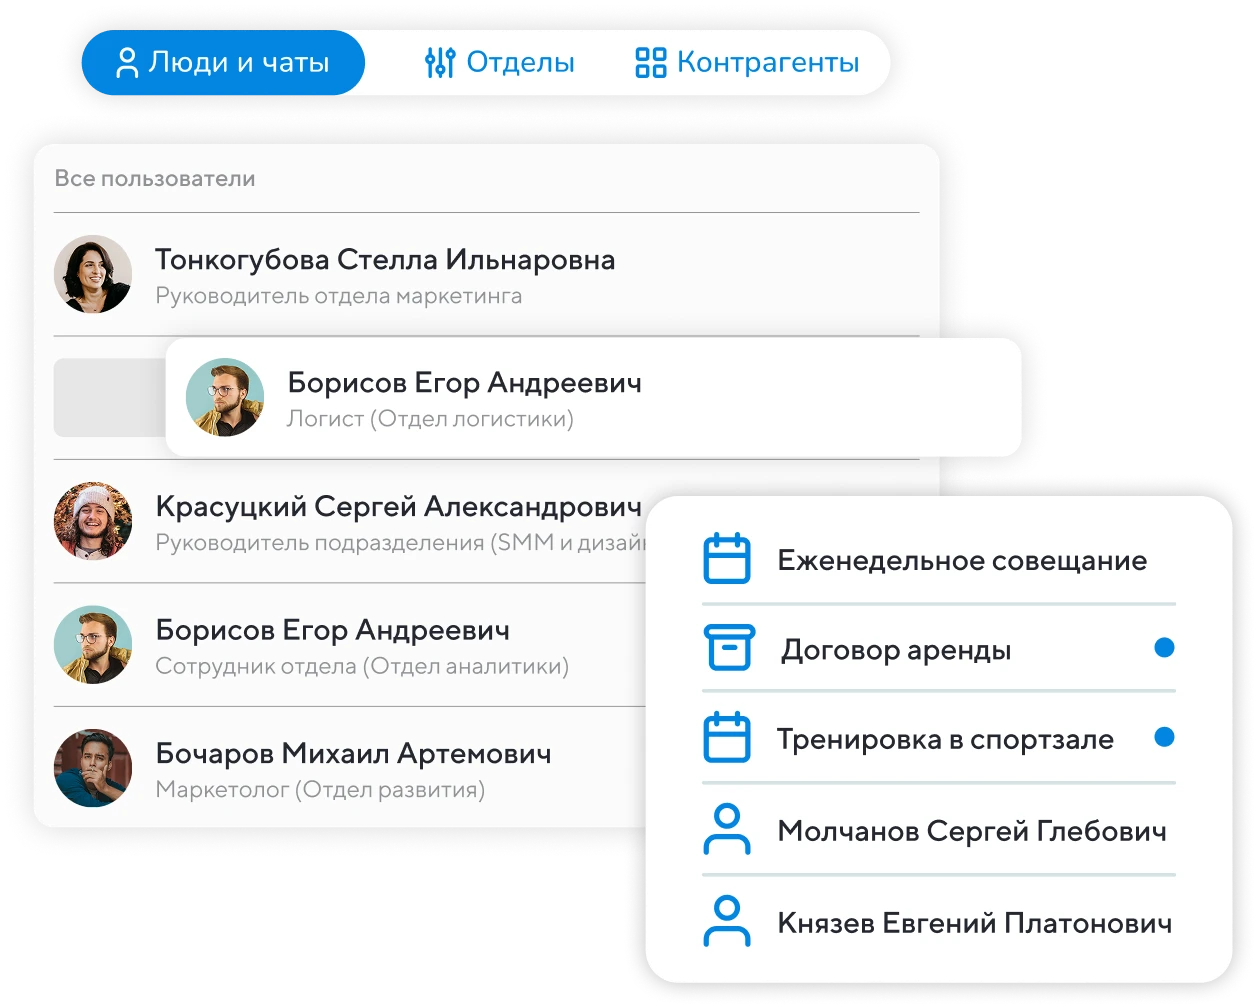The height and width of the screenshot is (1007, 1257).
Task: Click calendar icon beside Еженедельное совещание
Action: point(726,560)
